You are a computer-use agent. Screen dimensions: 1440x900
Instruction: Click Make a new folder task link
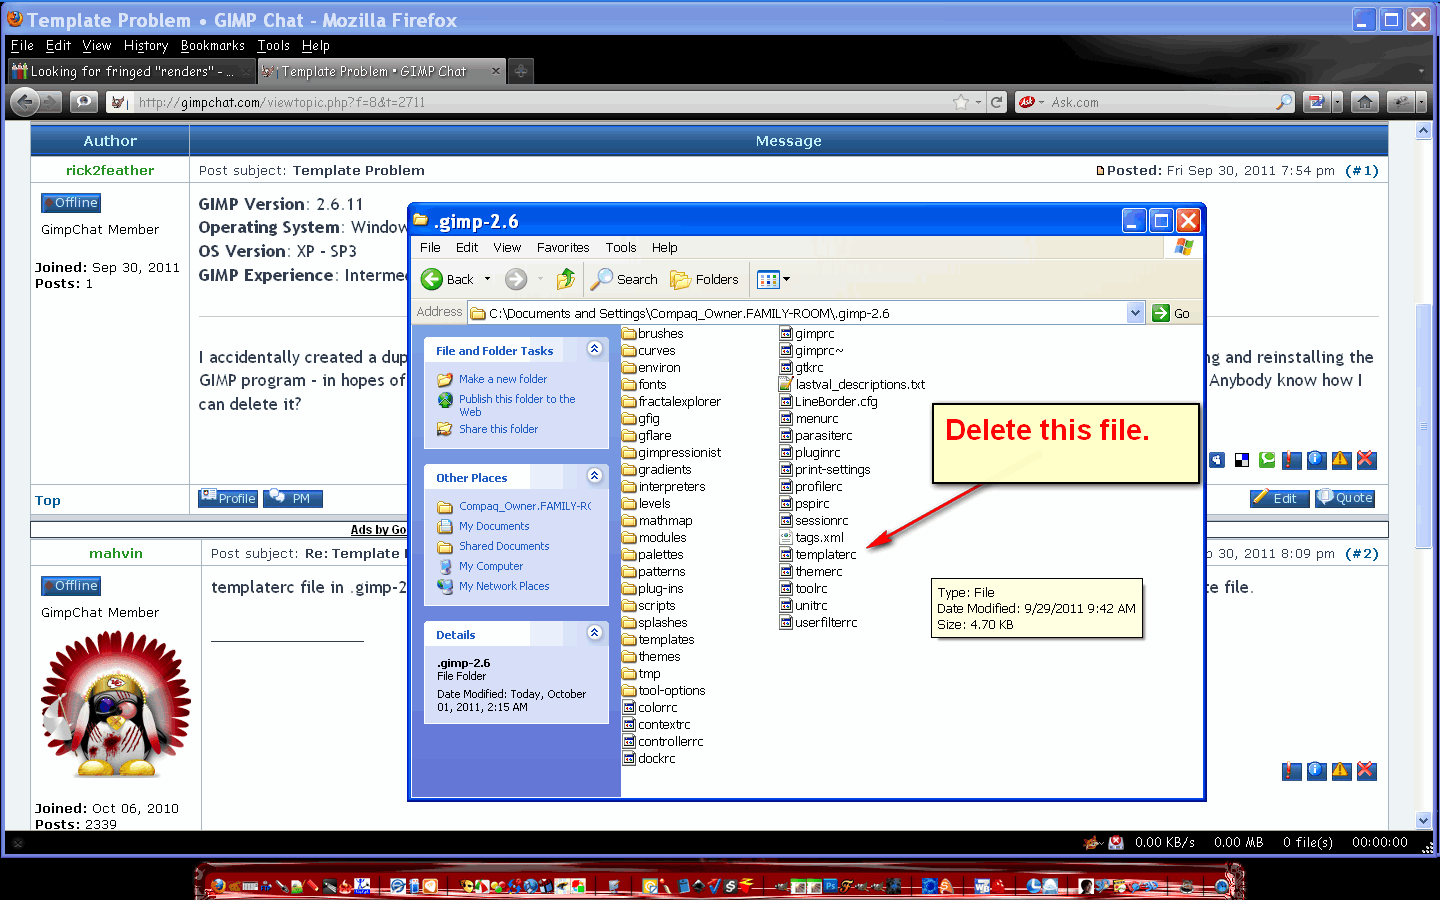click(503, 379)
